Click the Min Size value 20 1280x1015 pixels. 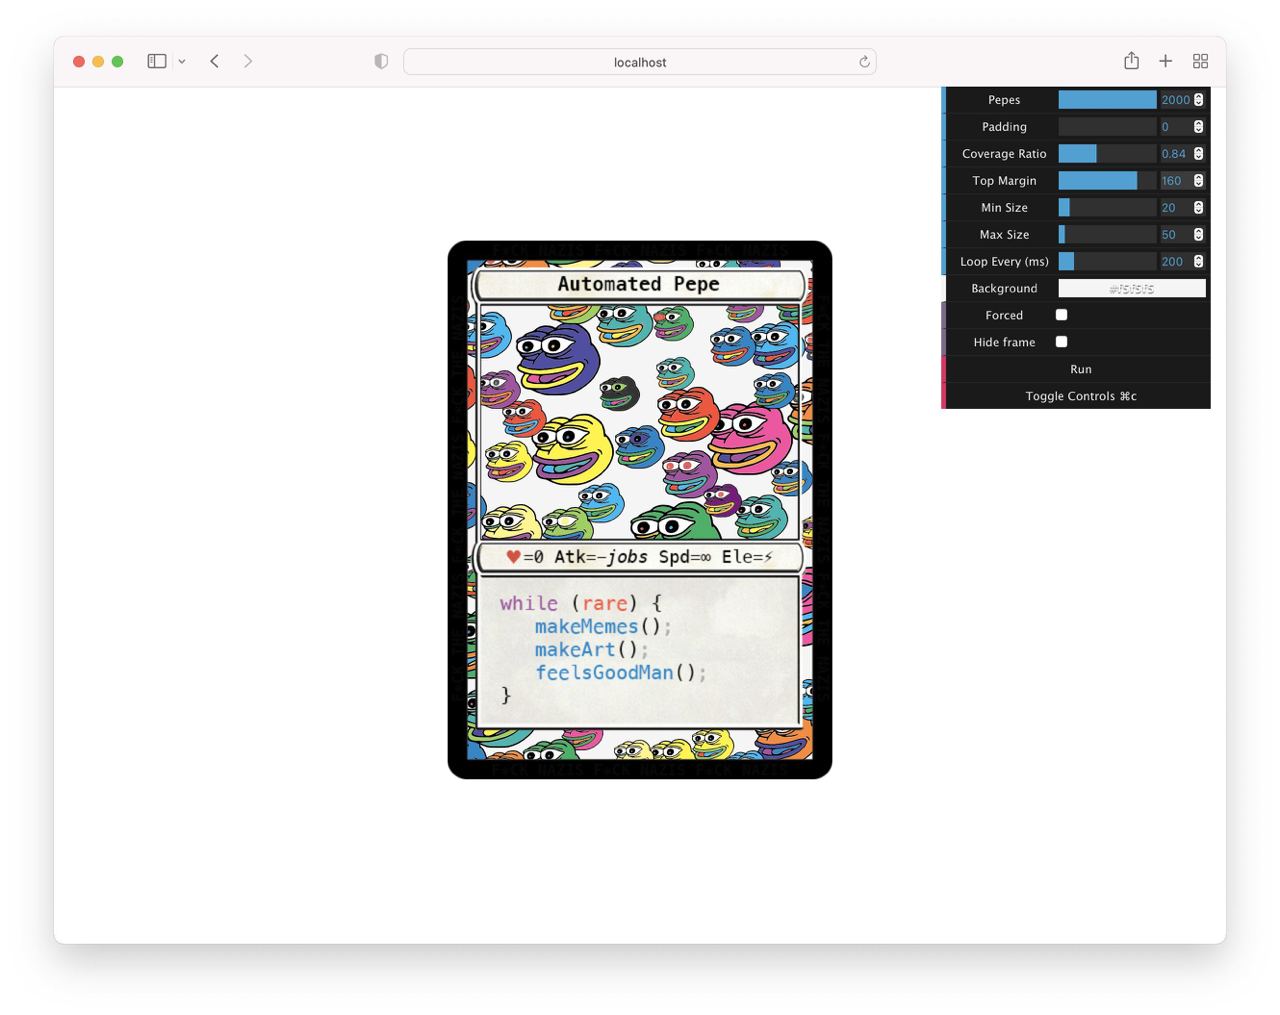pyautogui.click(x=1175, y=208)
